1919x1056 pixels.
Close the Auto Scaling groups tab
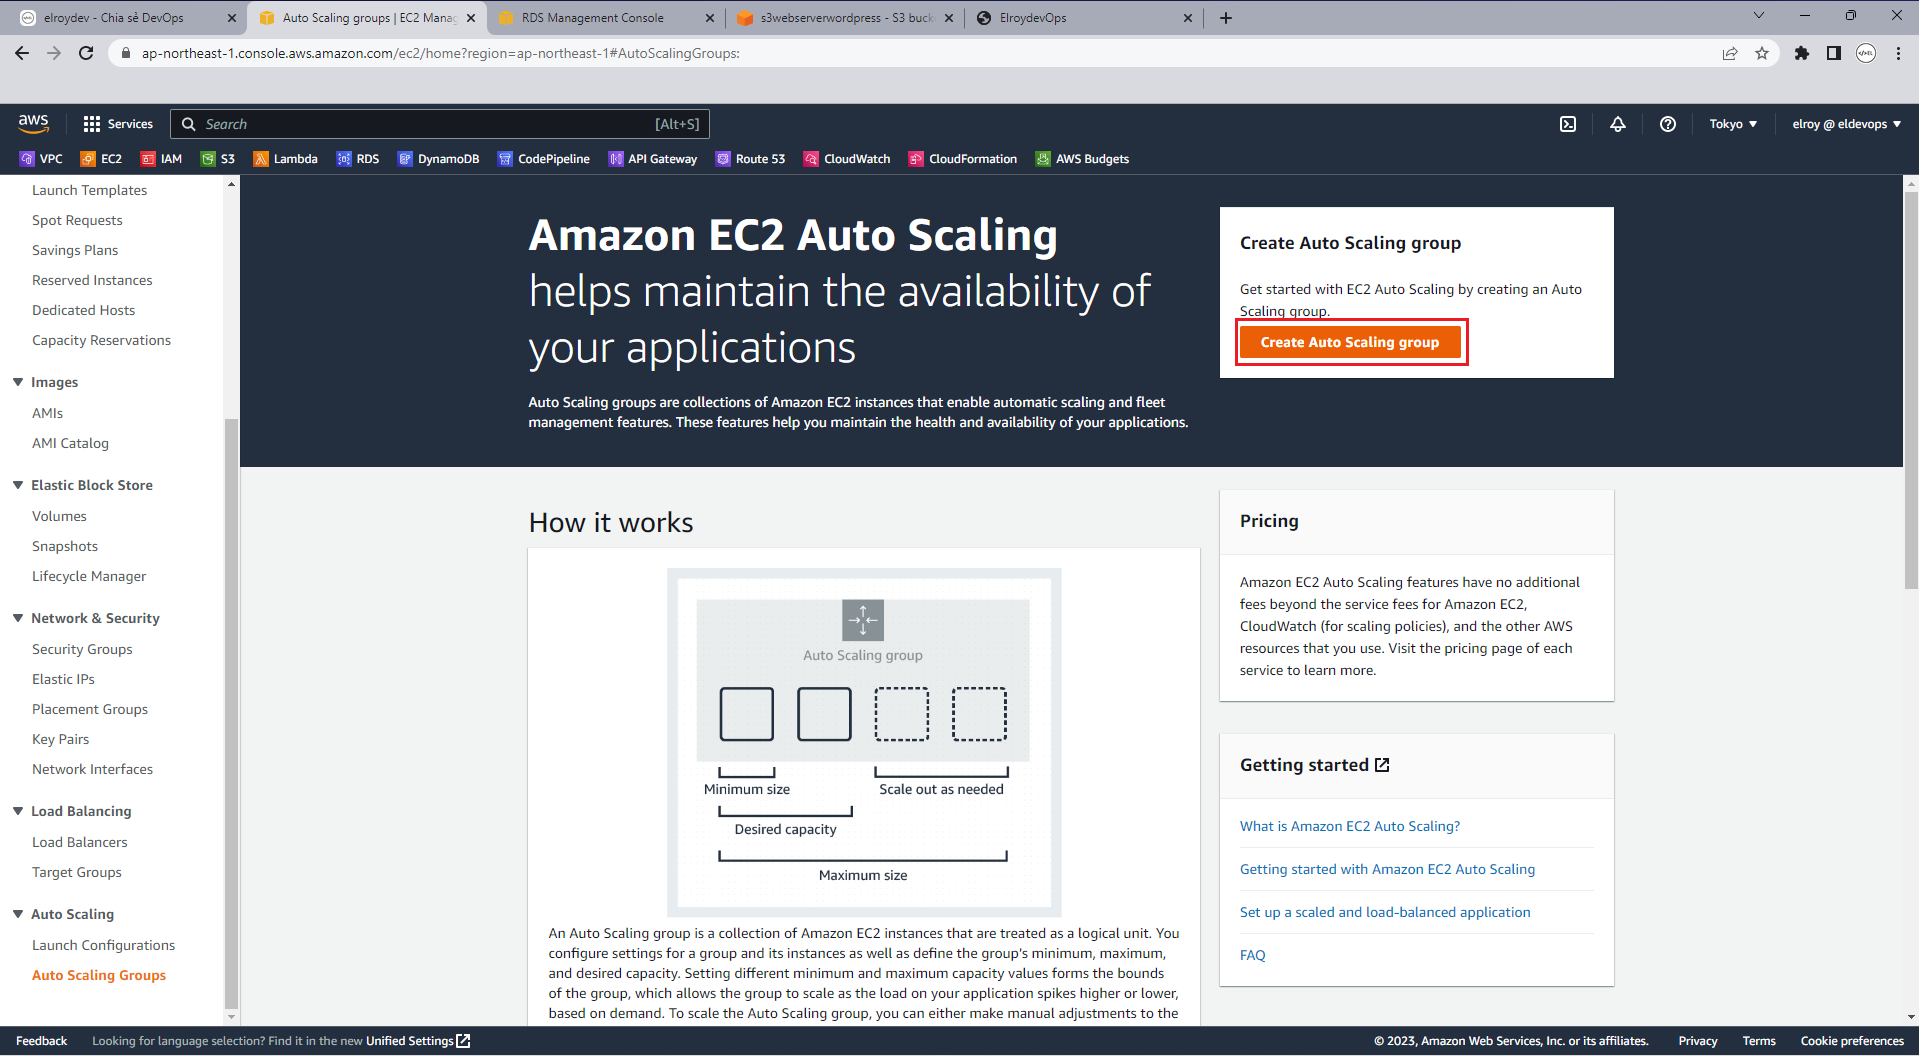click(471, 18)
